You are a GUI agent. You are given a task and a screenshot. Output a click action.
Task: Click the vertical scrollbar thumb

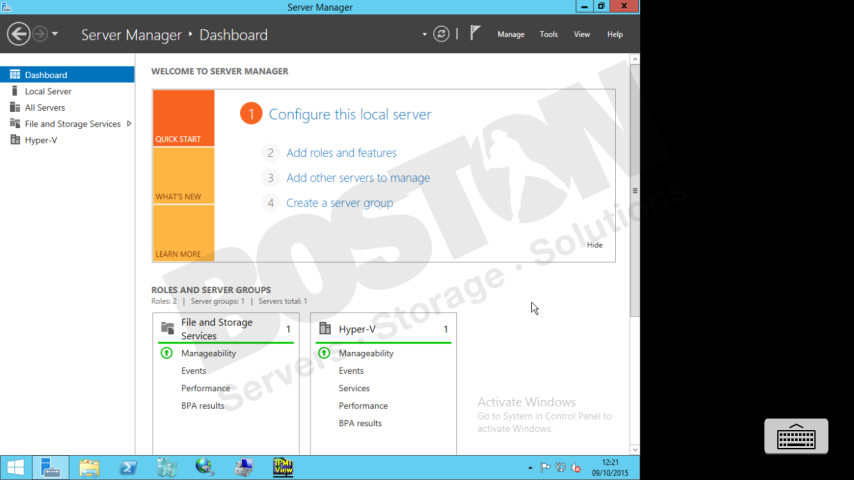coord(635,190)
